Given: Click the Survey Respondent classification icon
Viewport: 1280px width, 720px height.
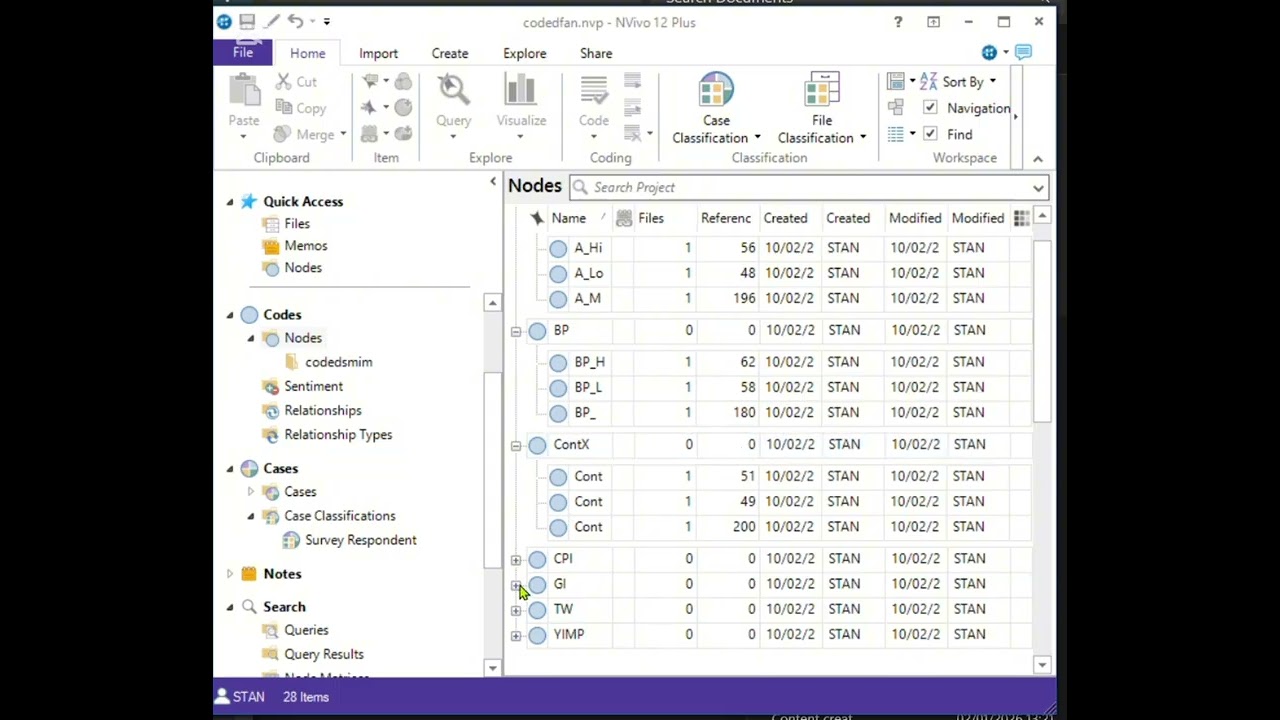Looking at the screenshot, I should (291, 540).
